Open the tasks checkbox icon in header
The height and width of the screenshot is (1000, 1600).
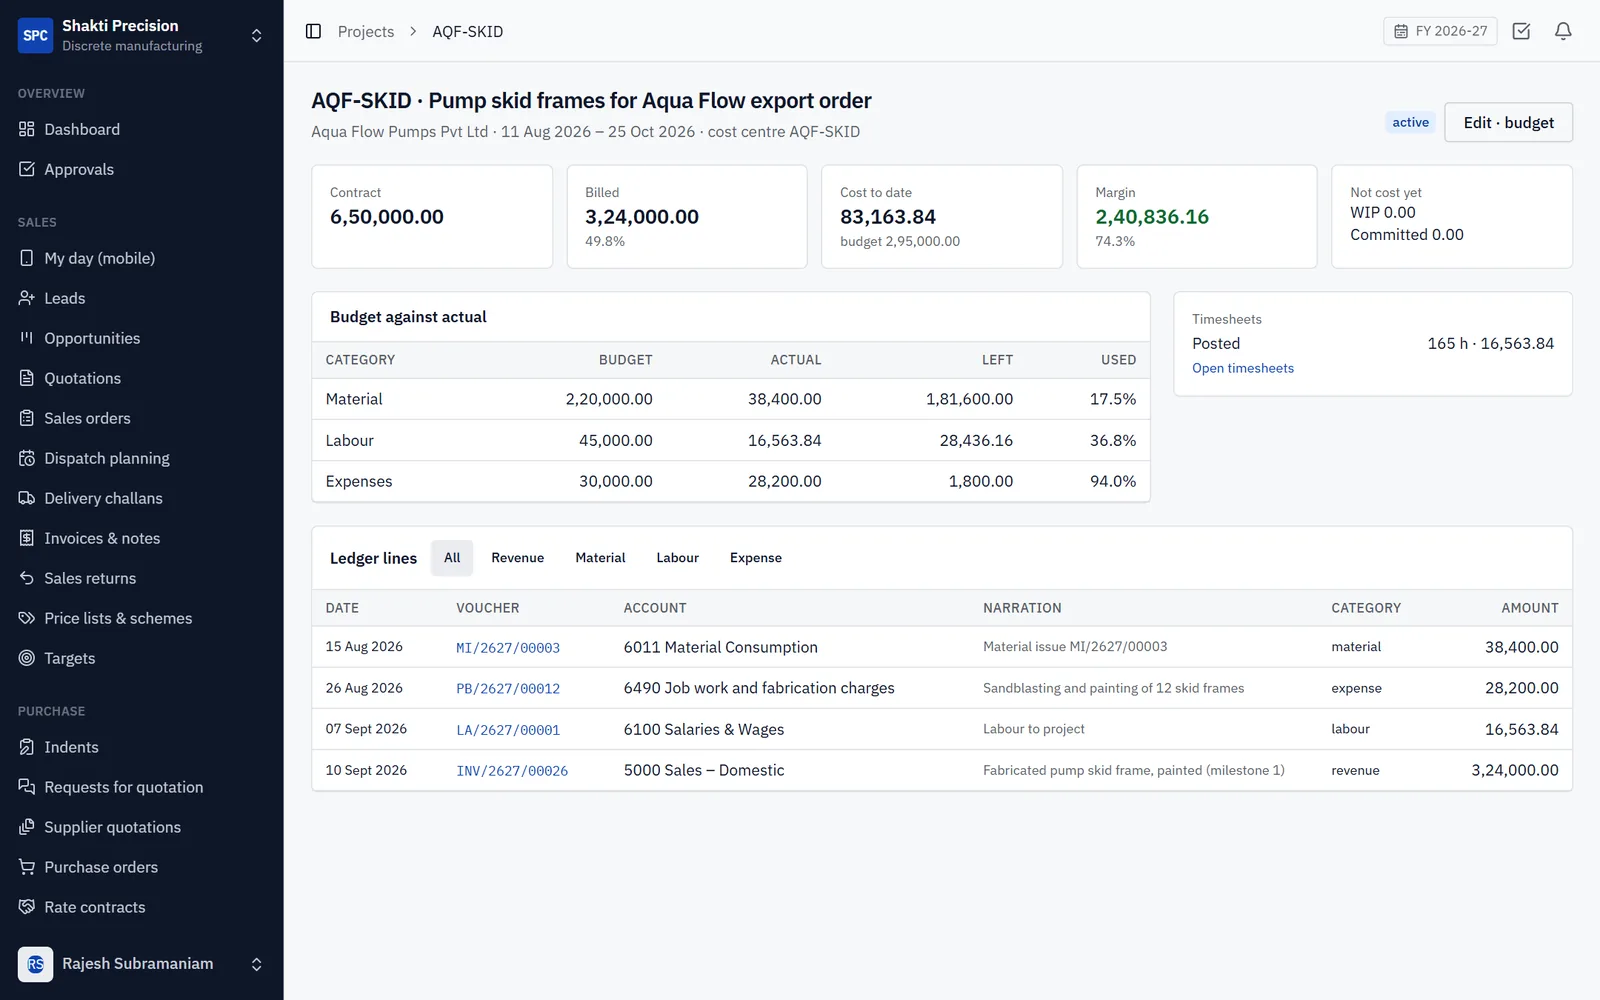click(1521, 31)
